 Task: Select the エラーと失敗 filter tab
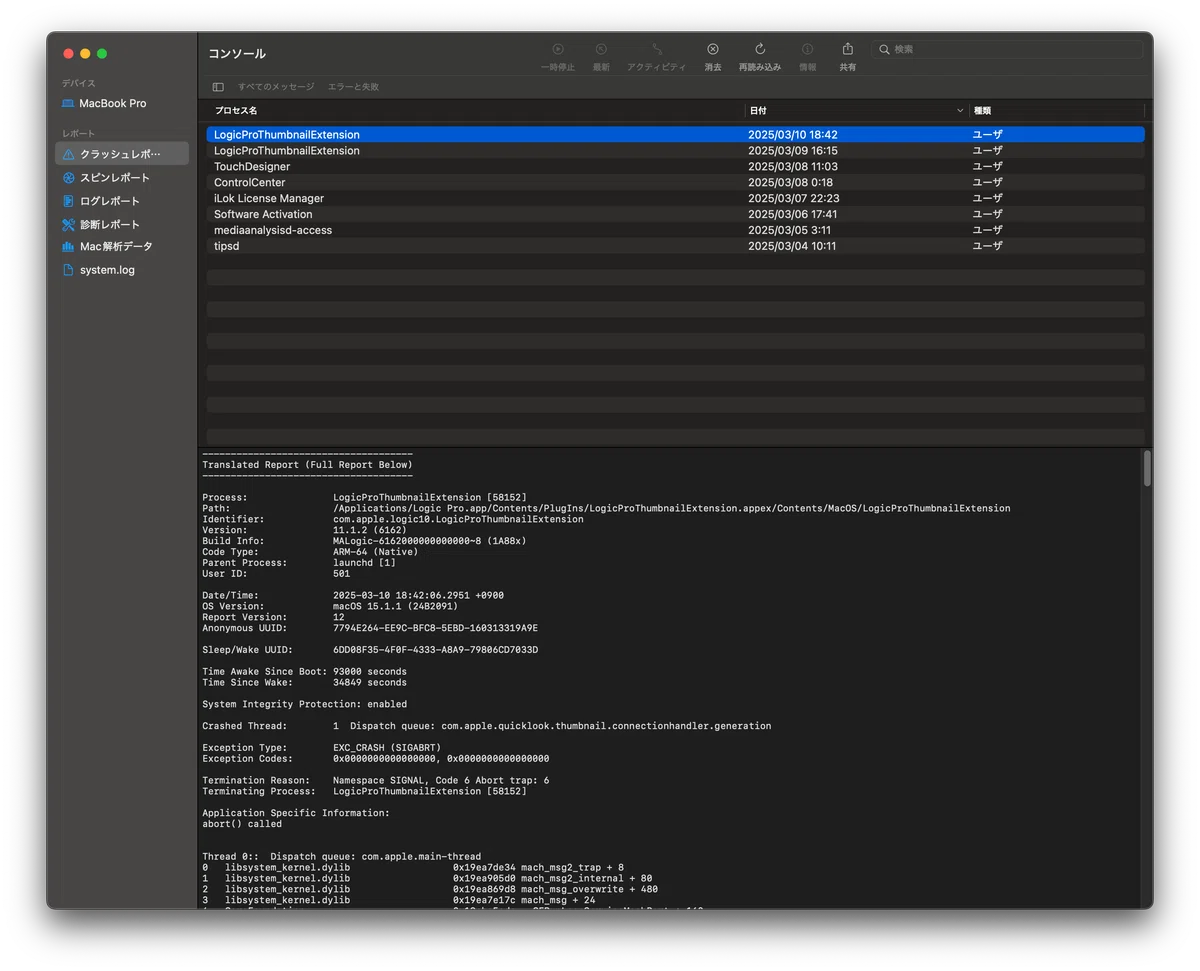pos(353,87)
